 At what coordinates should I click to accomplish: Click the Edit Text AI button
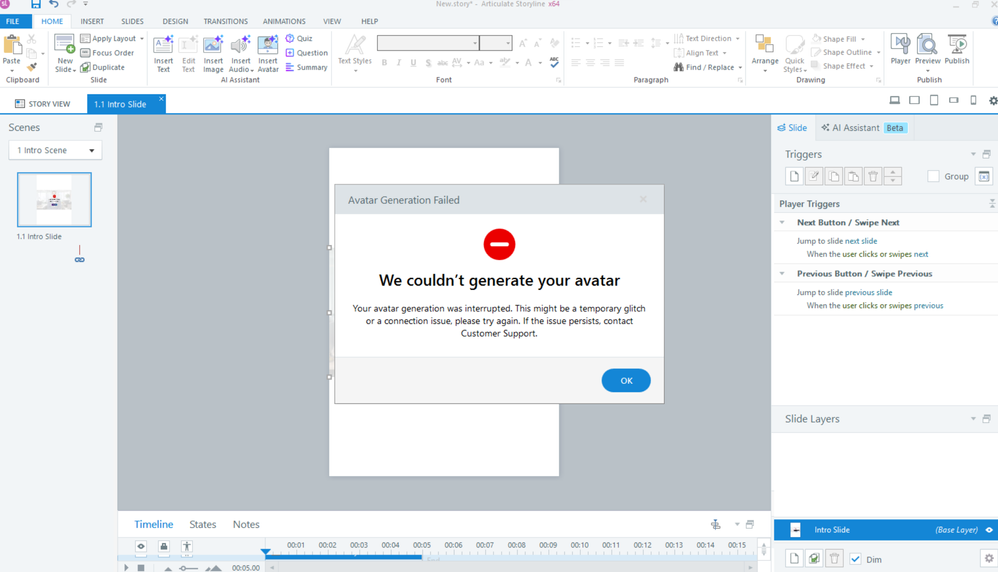[x=188, y=55]
